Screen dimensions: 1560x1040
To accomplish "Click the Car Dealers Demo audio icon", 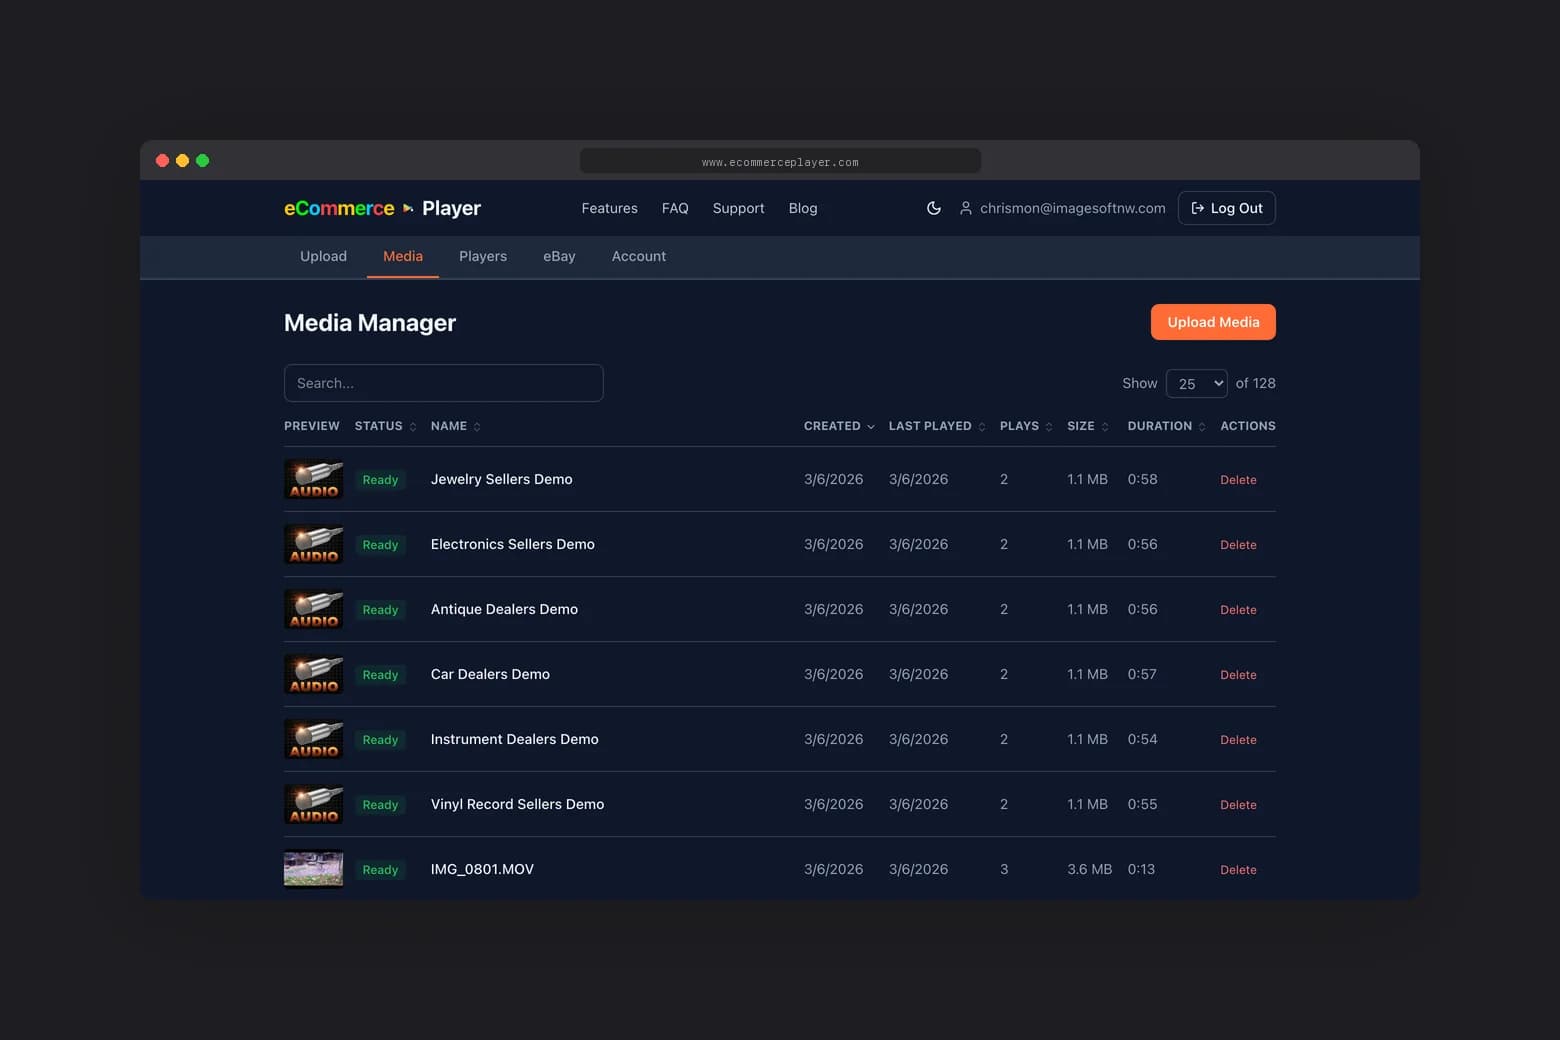I will tap(313, 674).
